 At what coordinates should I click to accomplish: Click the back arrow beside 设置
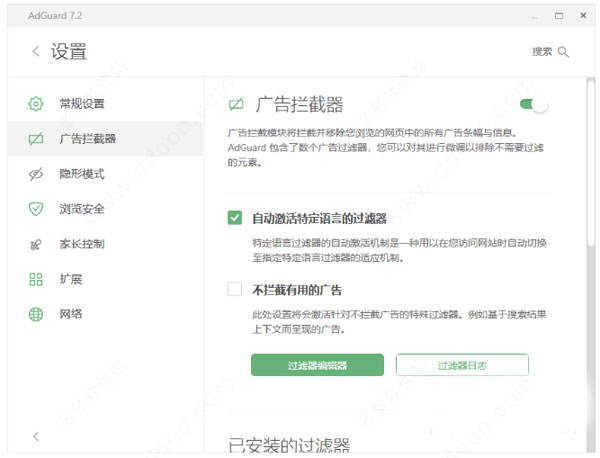click(x=36, y=51)
